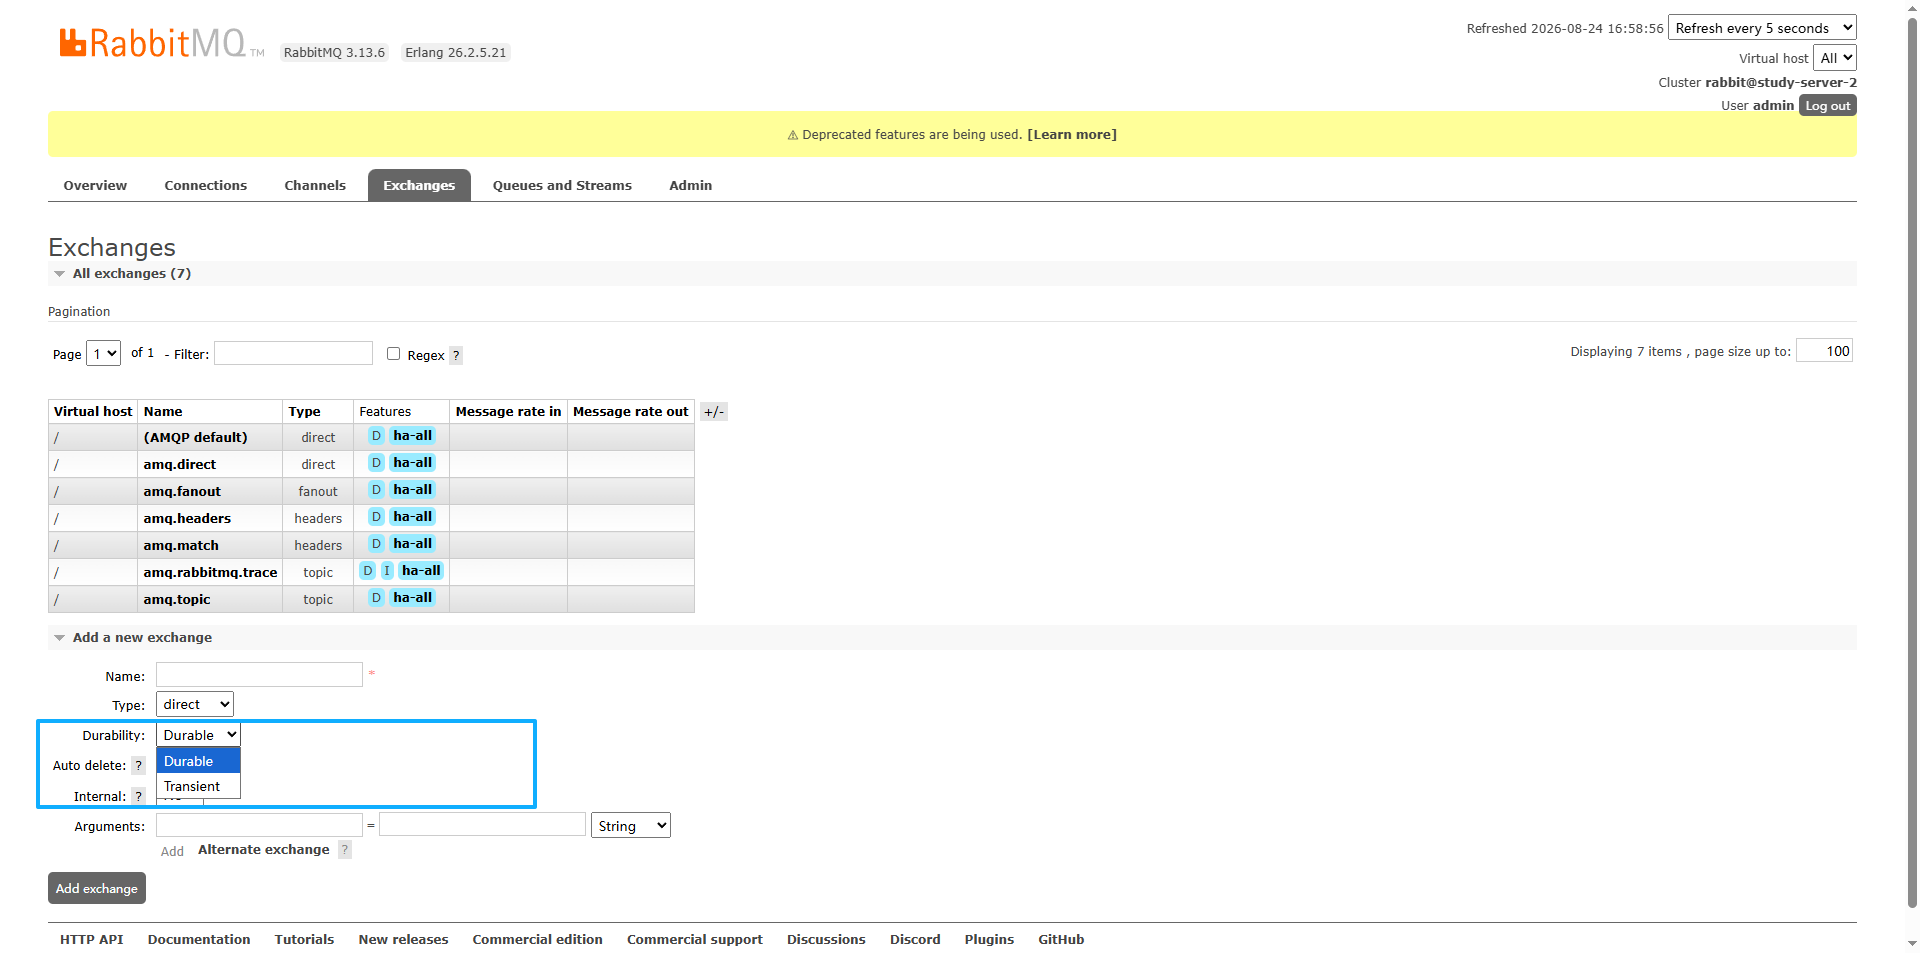Click the Add exchange button
1920x953 pixels.
coord(97,888)
